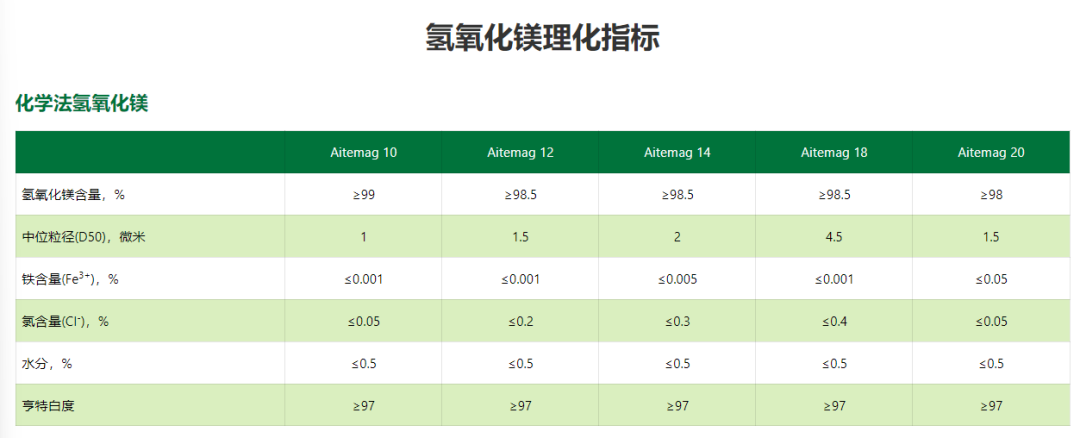Click the iron content ≤0.05 for Aitemag 20
The width and height of the screenshot is (1080, 438).
coord(991,279)
